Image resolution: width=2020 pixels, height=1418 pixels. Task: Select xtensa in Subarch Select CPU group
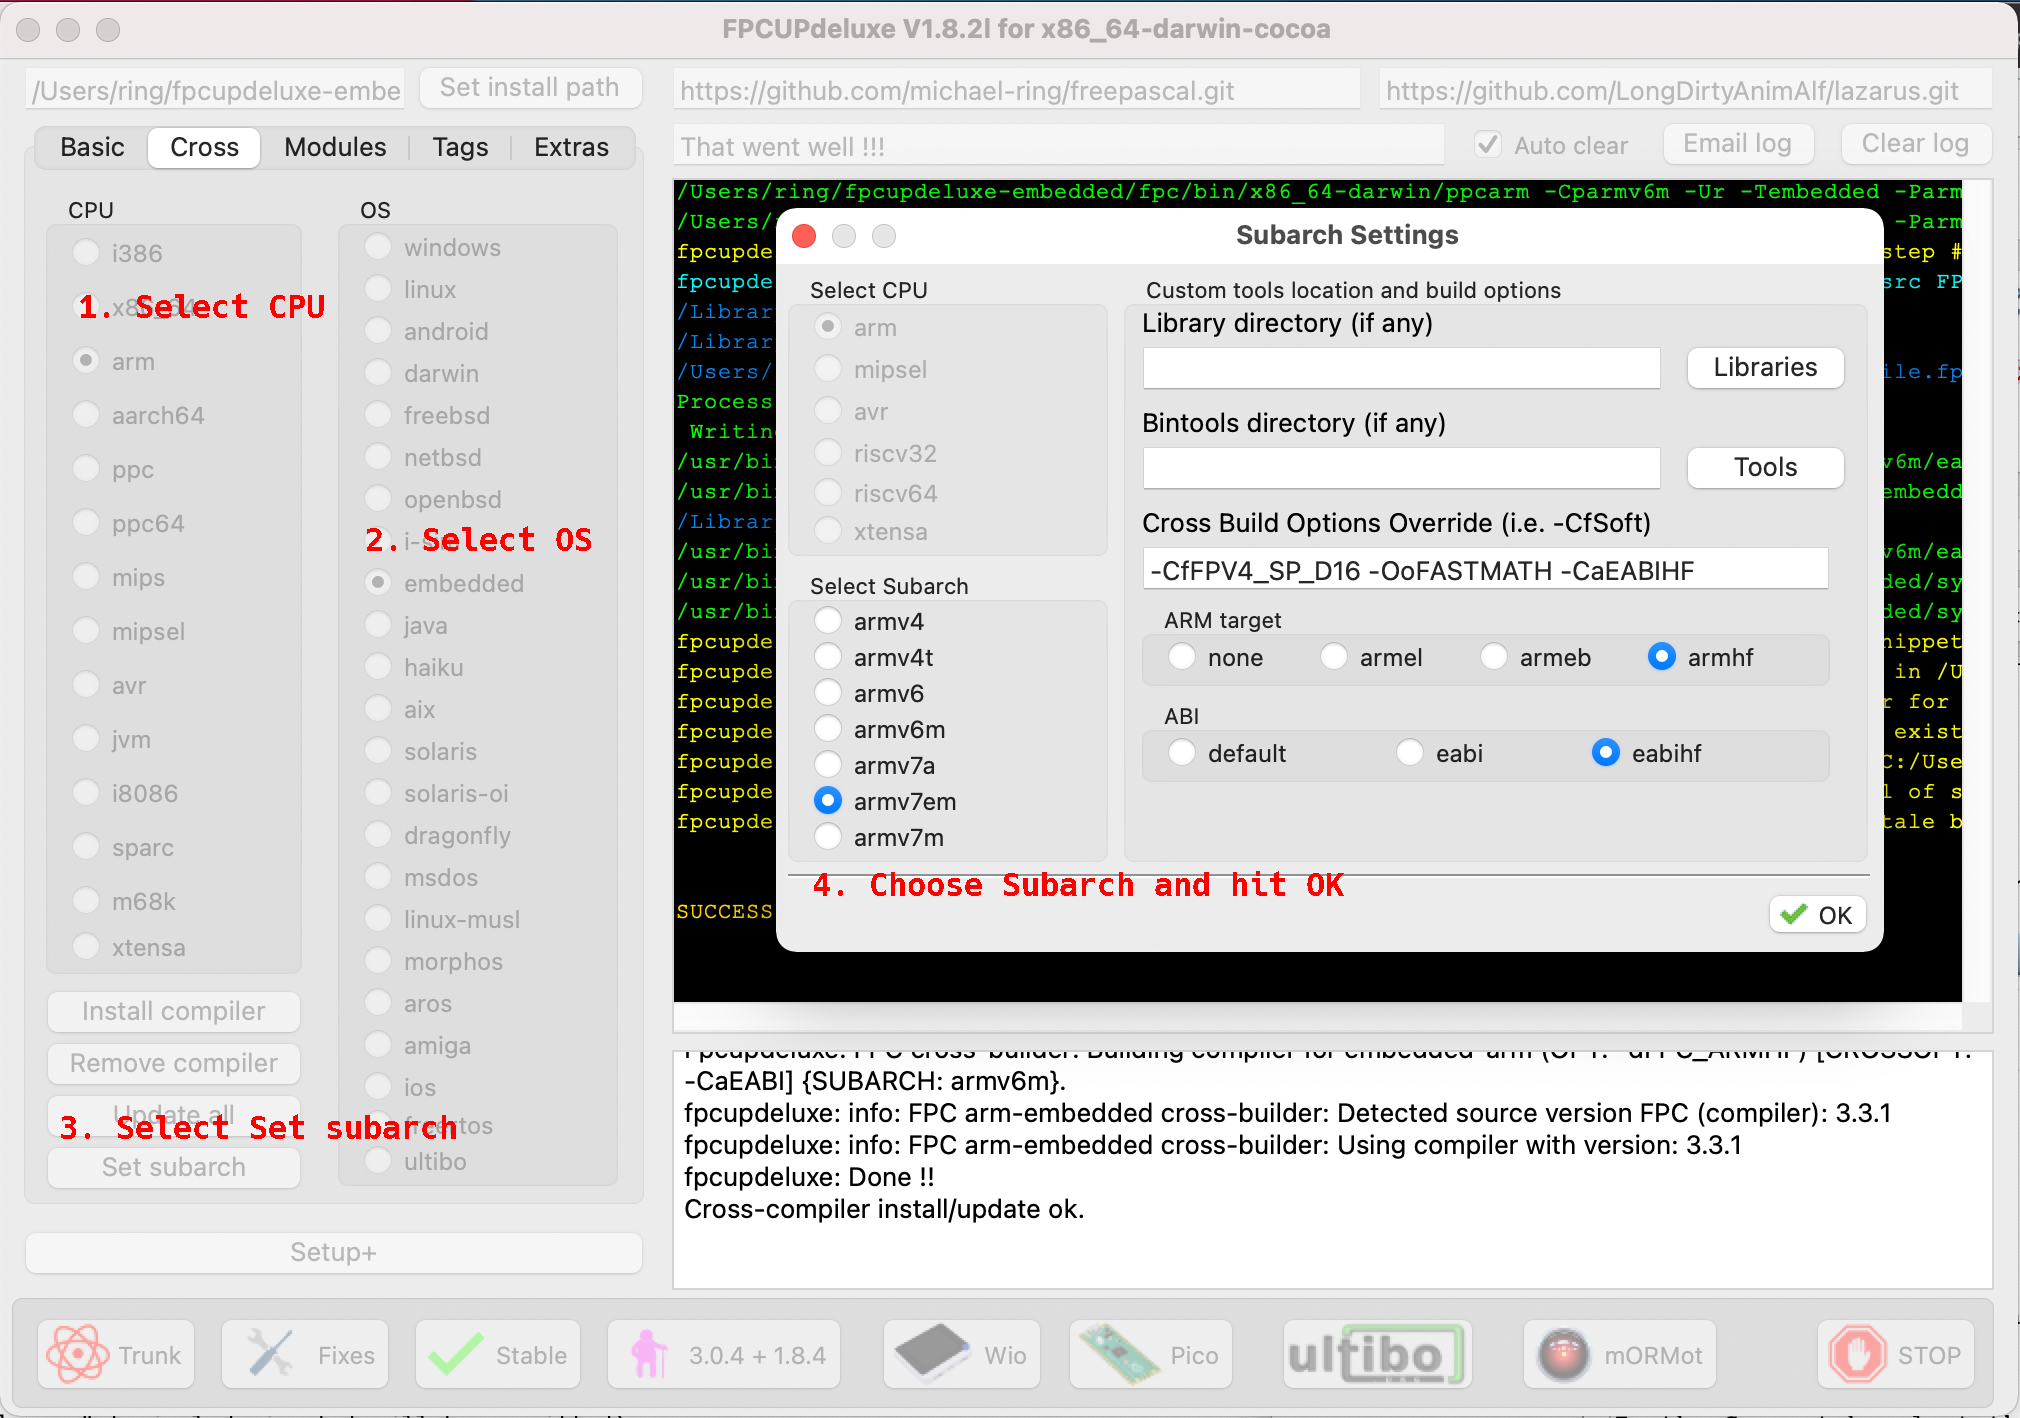tap(828, 530)
